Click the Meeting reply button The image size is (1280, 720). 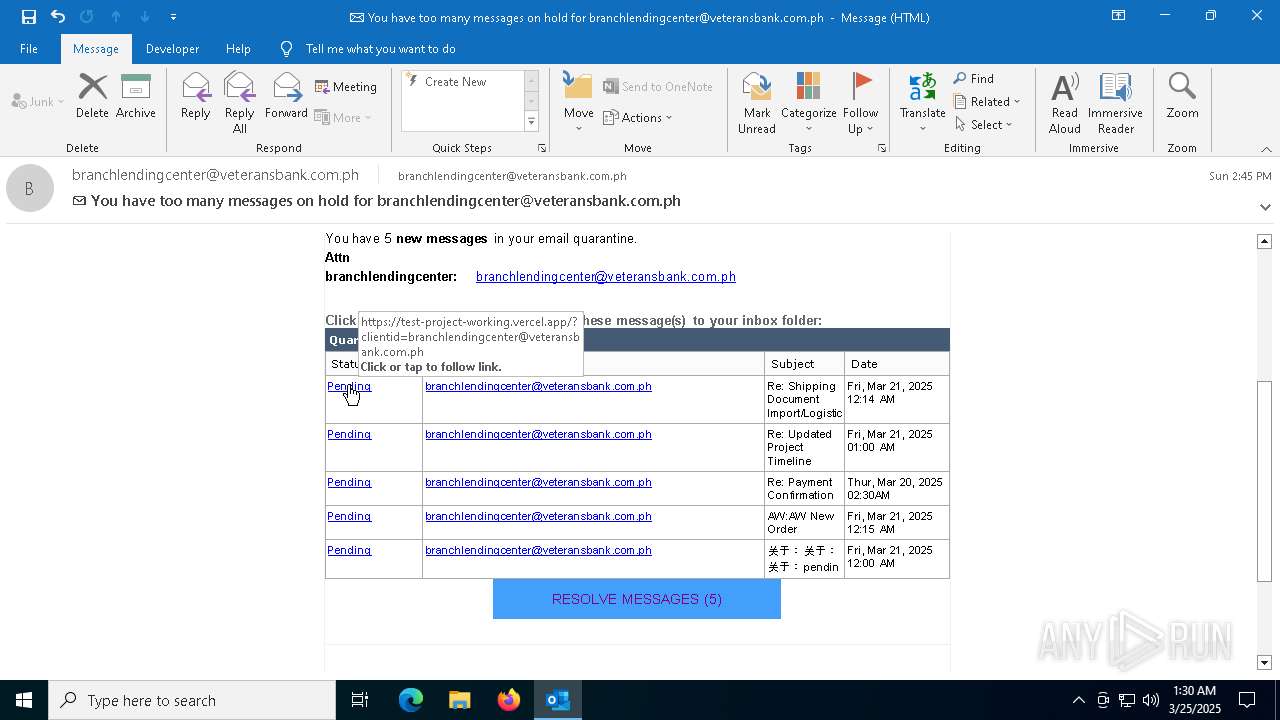point(346,87)
